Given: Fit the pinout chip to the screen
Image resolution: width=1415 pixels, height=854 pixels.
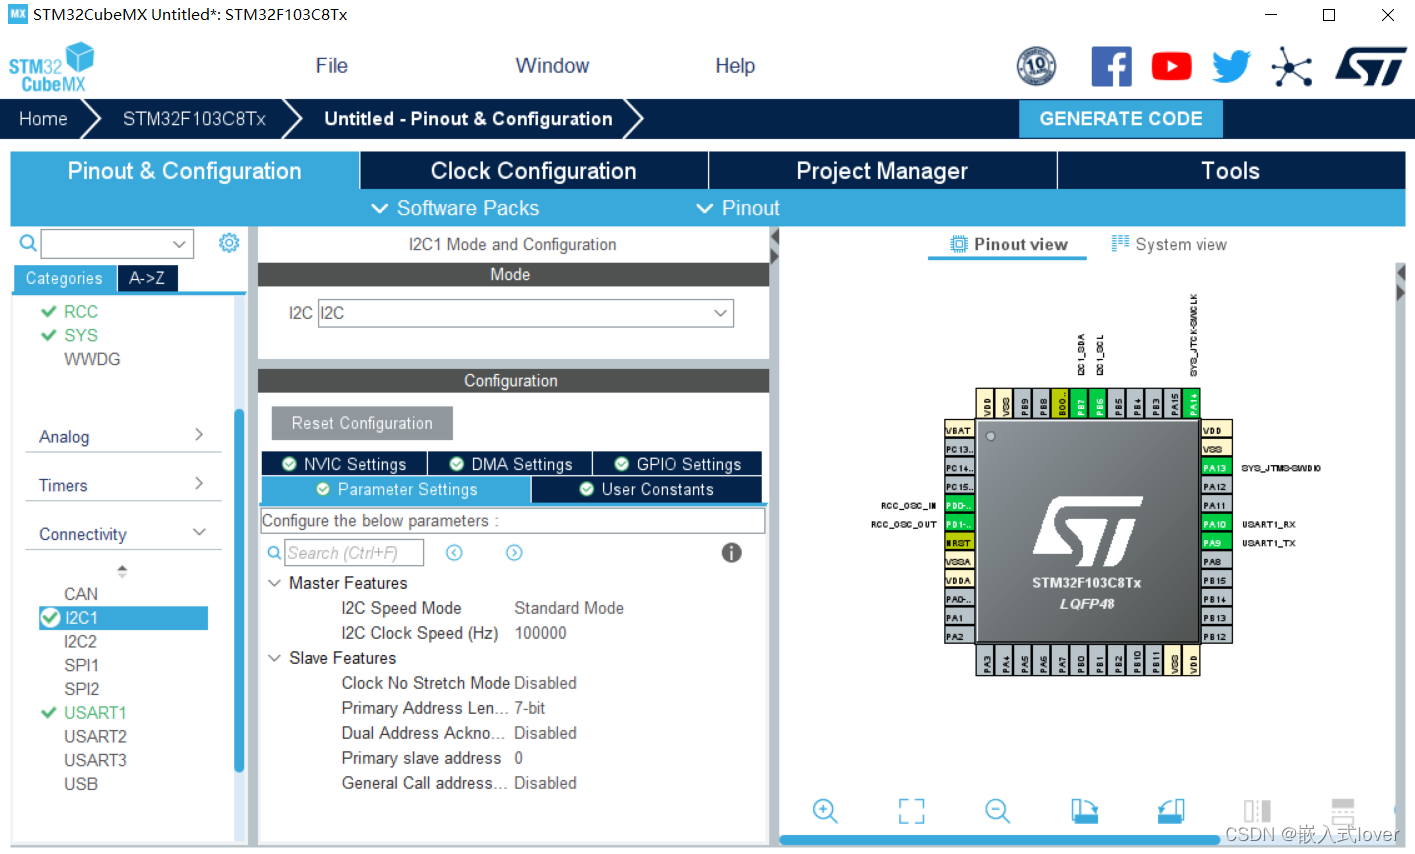Looking at the screenshot, I should (x=911, y=811).
